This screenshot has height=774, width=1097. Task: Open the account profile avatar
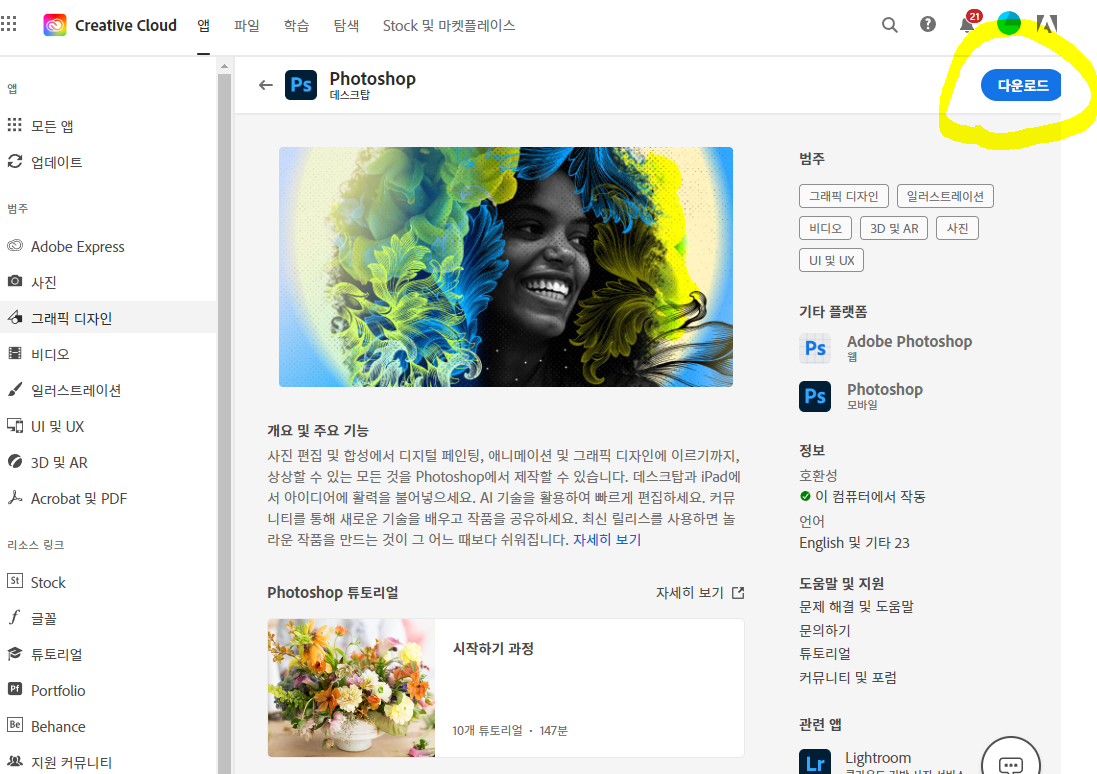[1008, 24]
